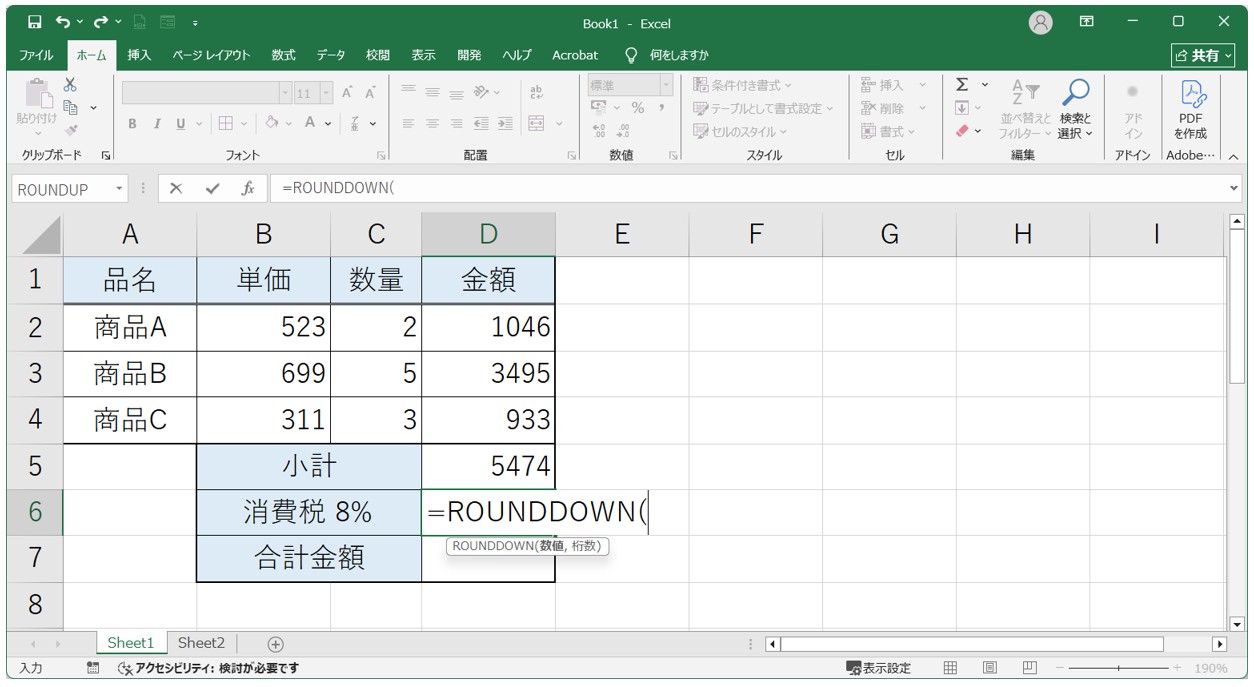Toggle Italic formatting

point(156,124)
